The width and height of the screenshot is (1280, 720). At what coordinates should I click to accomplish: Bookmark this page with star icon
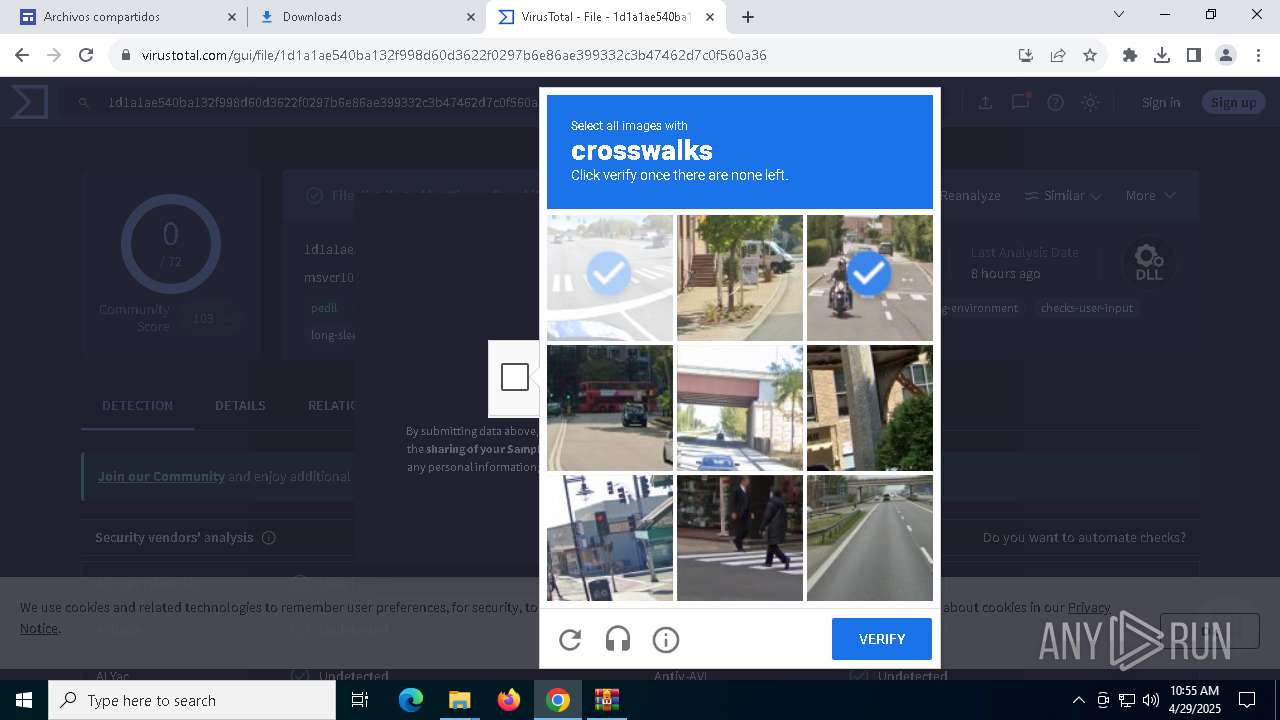(1090, 55)
